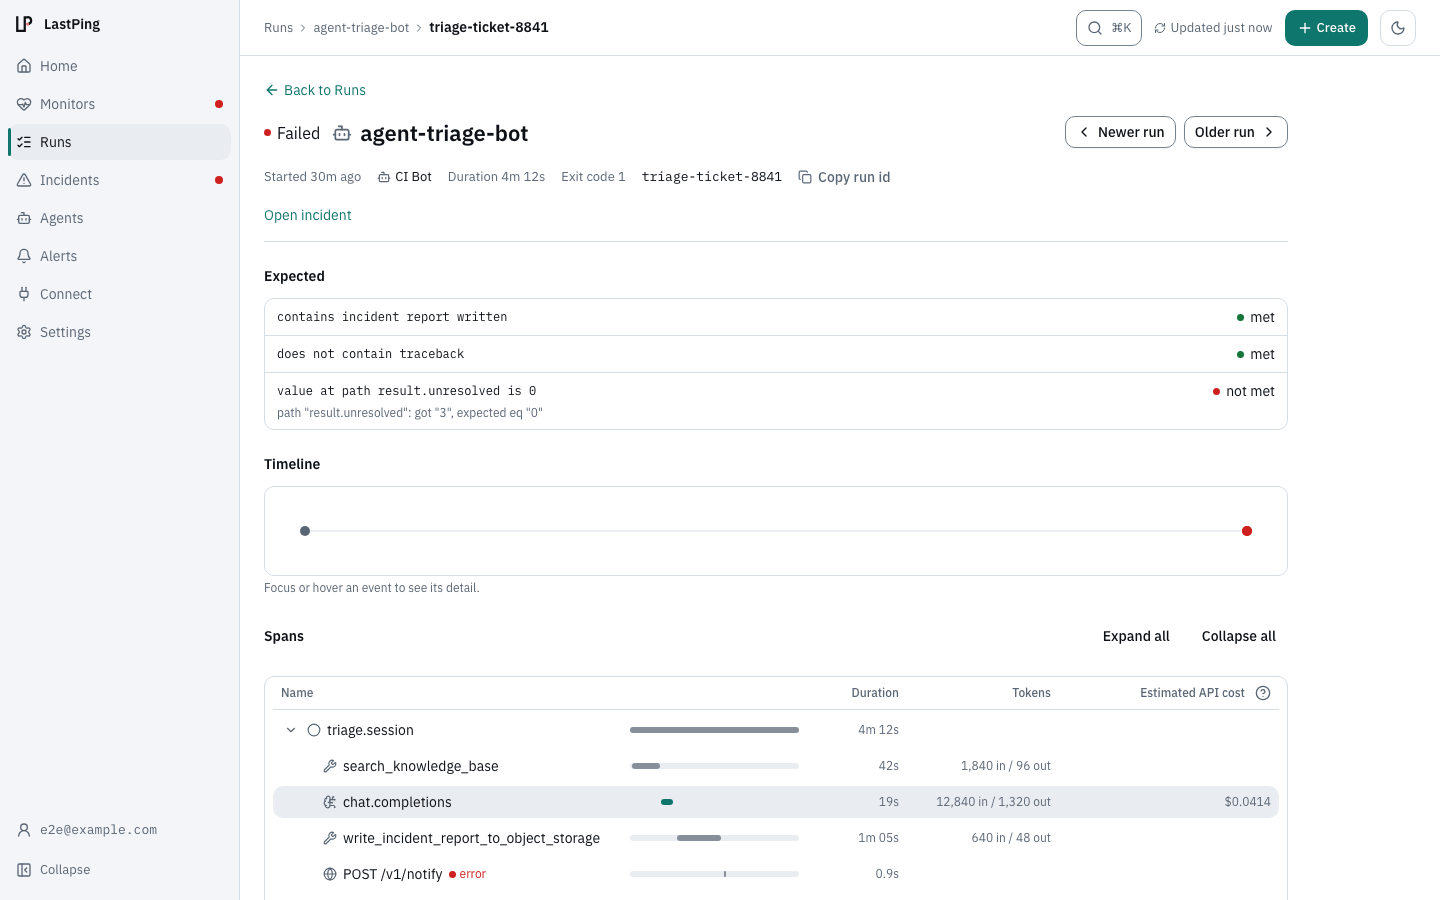Viewport: 1440px width, 900px height.
Task: Click the chat.completions span icon
Action: click(330, 802)
